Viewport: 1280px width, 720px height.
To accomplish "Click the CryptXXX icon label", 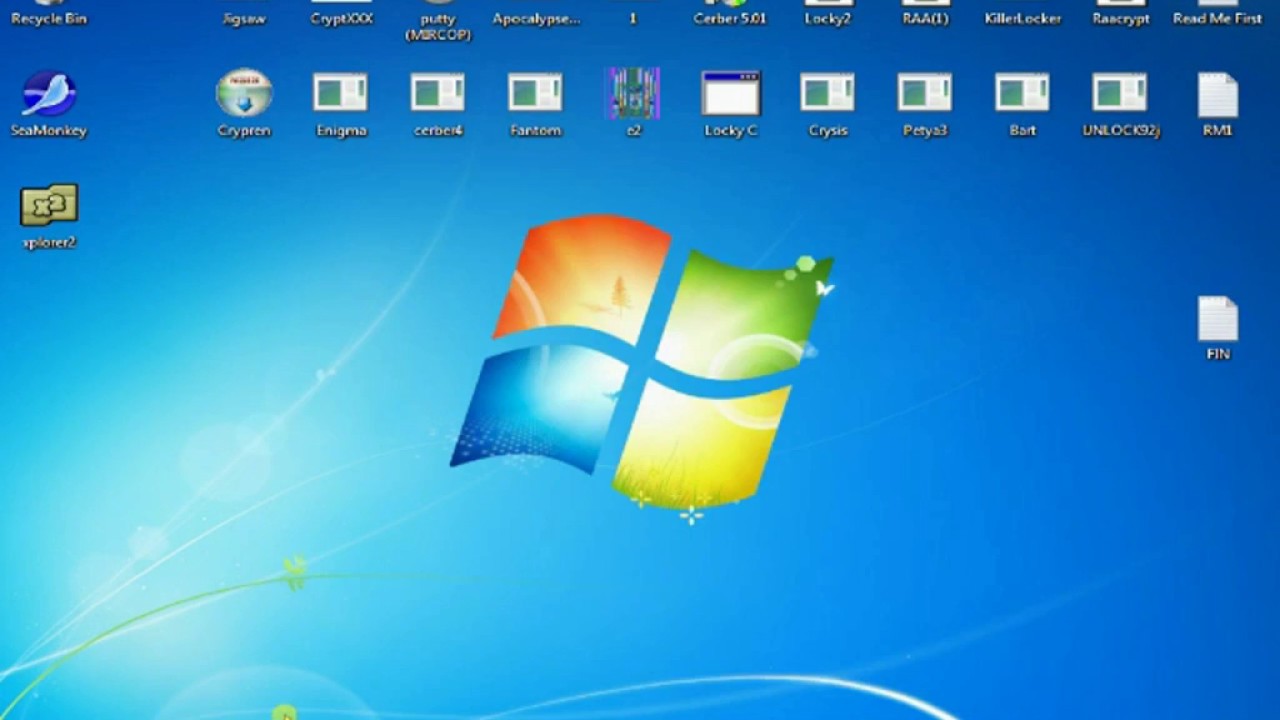I will [x=341, y=18].
